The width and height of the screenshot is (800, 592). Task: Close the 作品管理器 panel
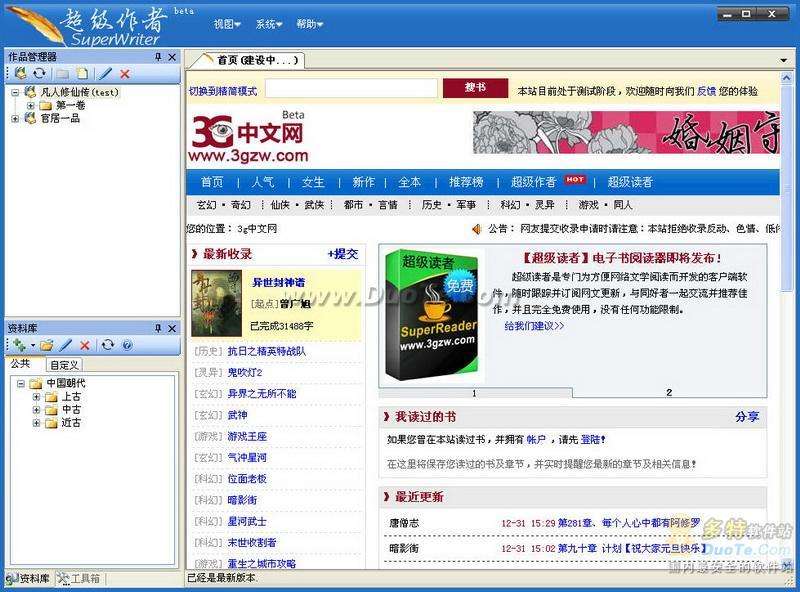pyautogui.click(x=172, y=57)
